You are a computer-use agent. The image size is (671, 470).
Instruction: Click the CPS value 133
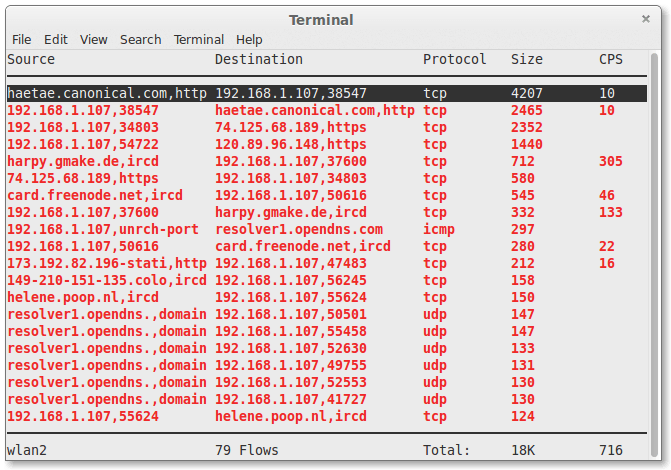click(611, 212)
